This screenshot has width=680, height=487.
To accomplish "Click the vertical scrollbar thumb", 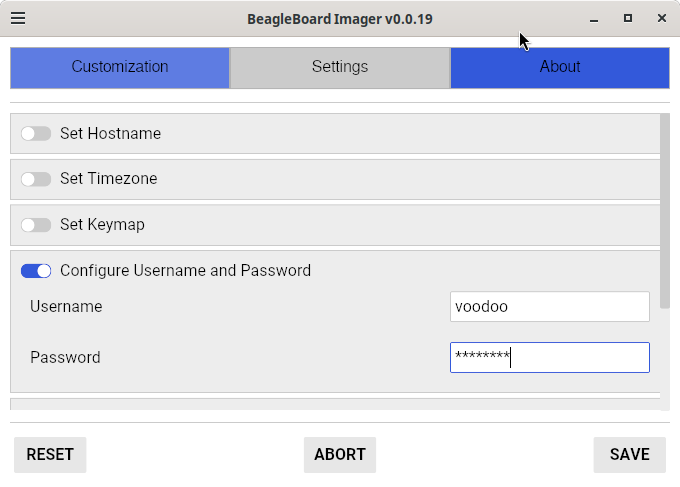I will 665,210.
